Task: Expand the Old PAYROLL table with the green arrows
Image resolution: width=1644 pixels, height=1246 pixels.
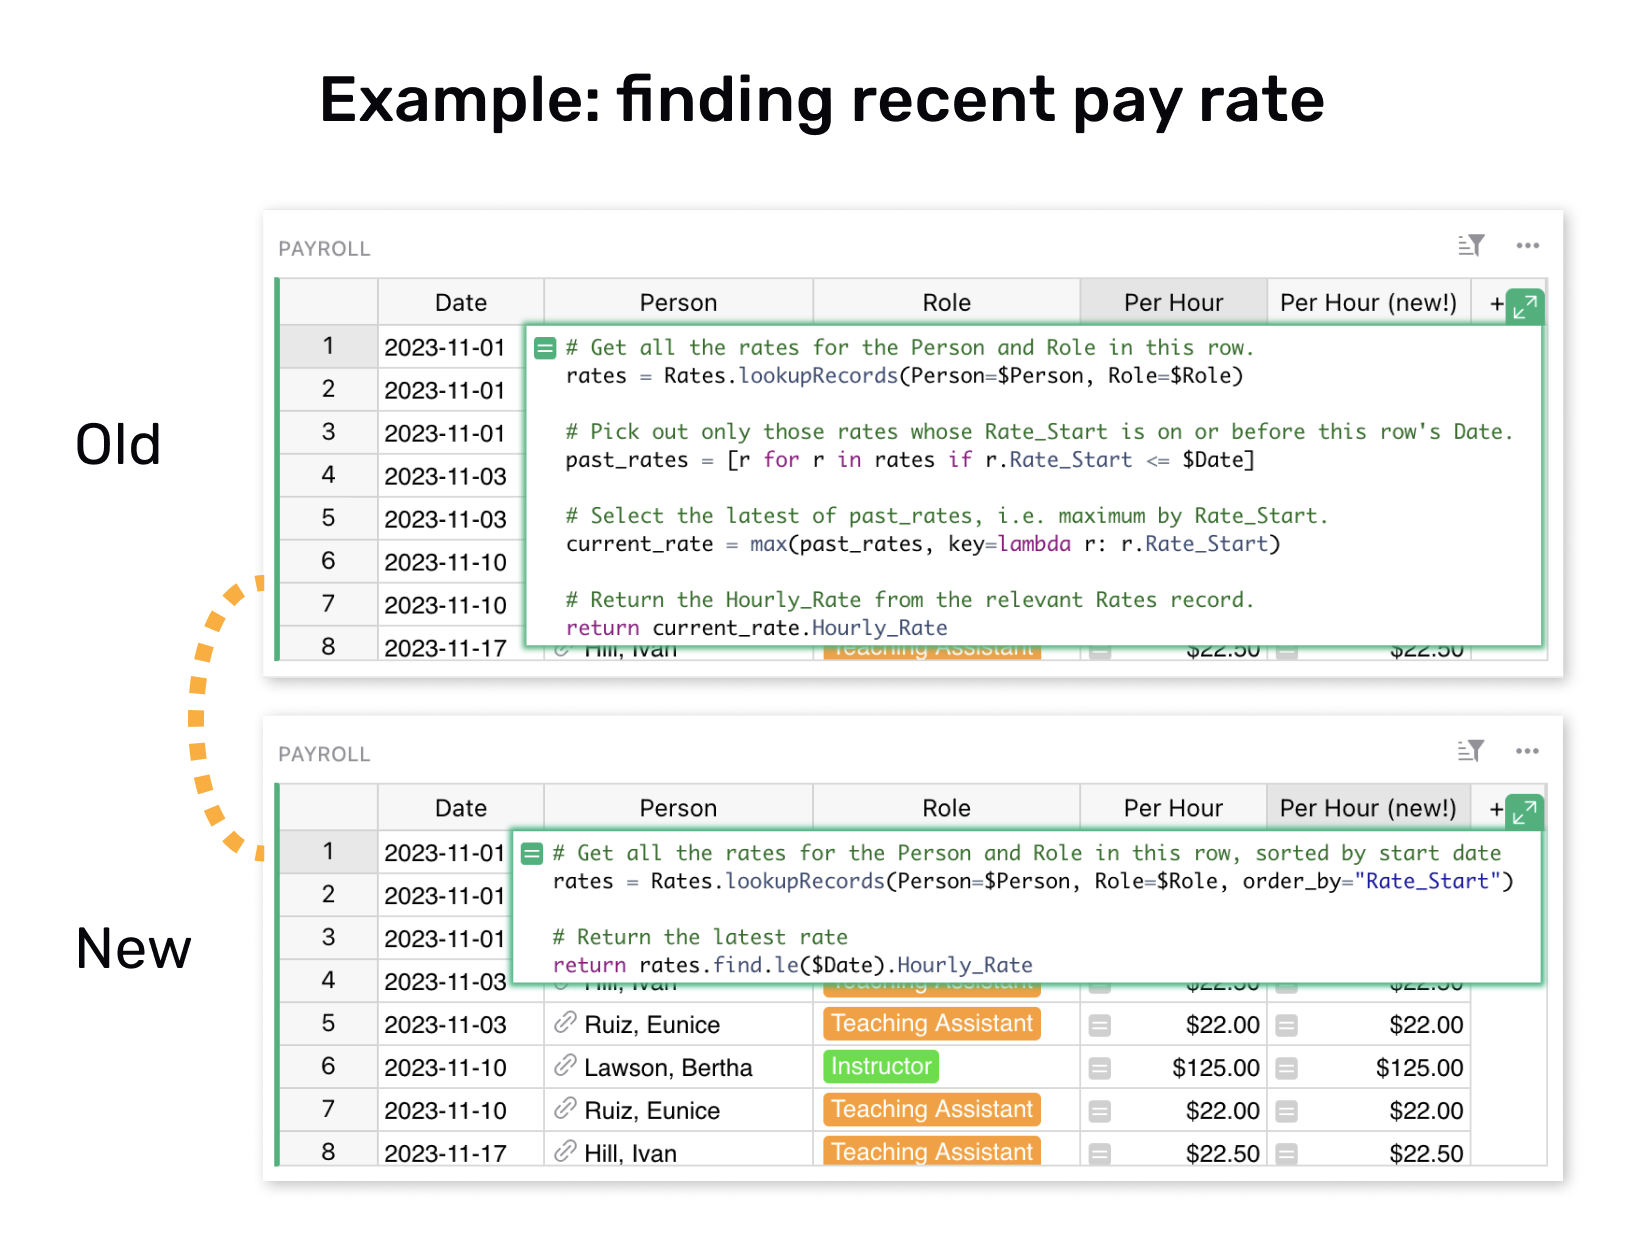Action: coord(1523,307)
